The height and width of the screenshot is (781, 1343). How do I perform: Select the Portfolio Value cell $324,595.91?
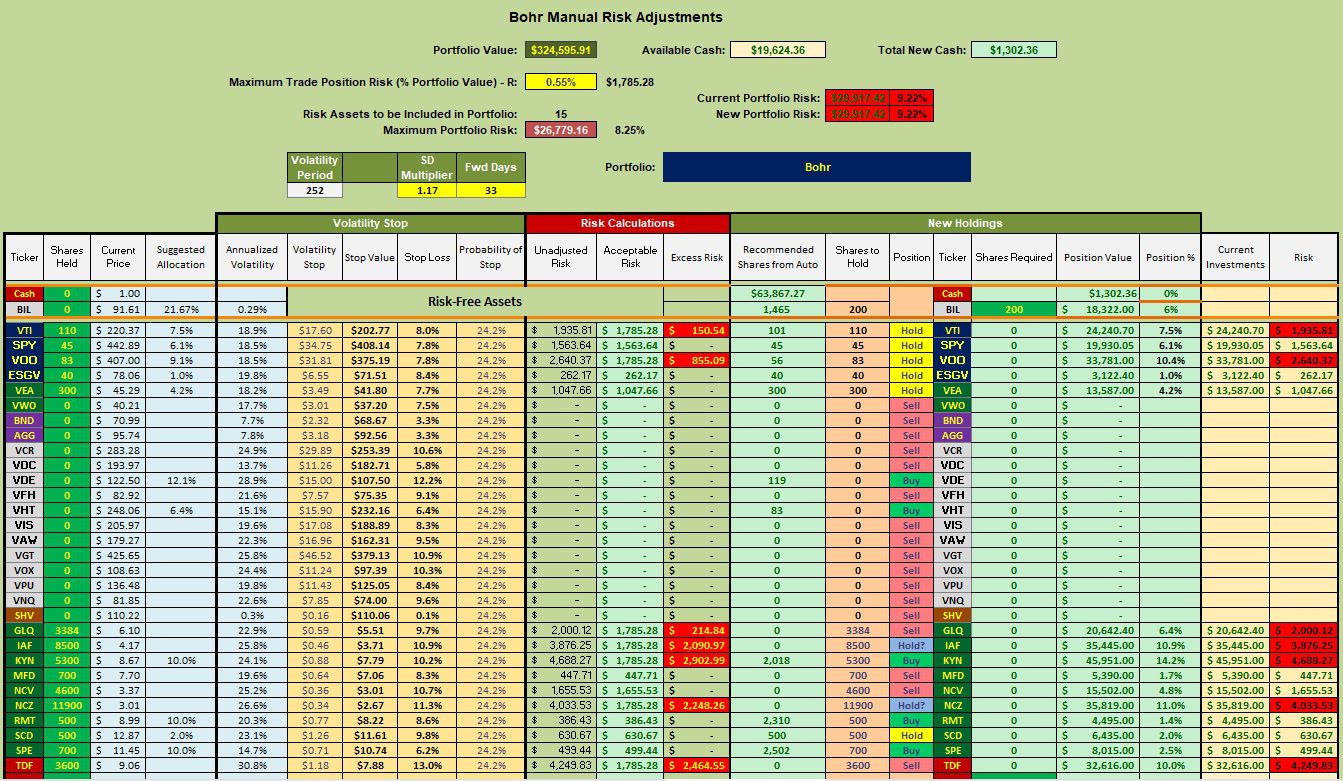coord(560,50)
